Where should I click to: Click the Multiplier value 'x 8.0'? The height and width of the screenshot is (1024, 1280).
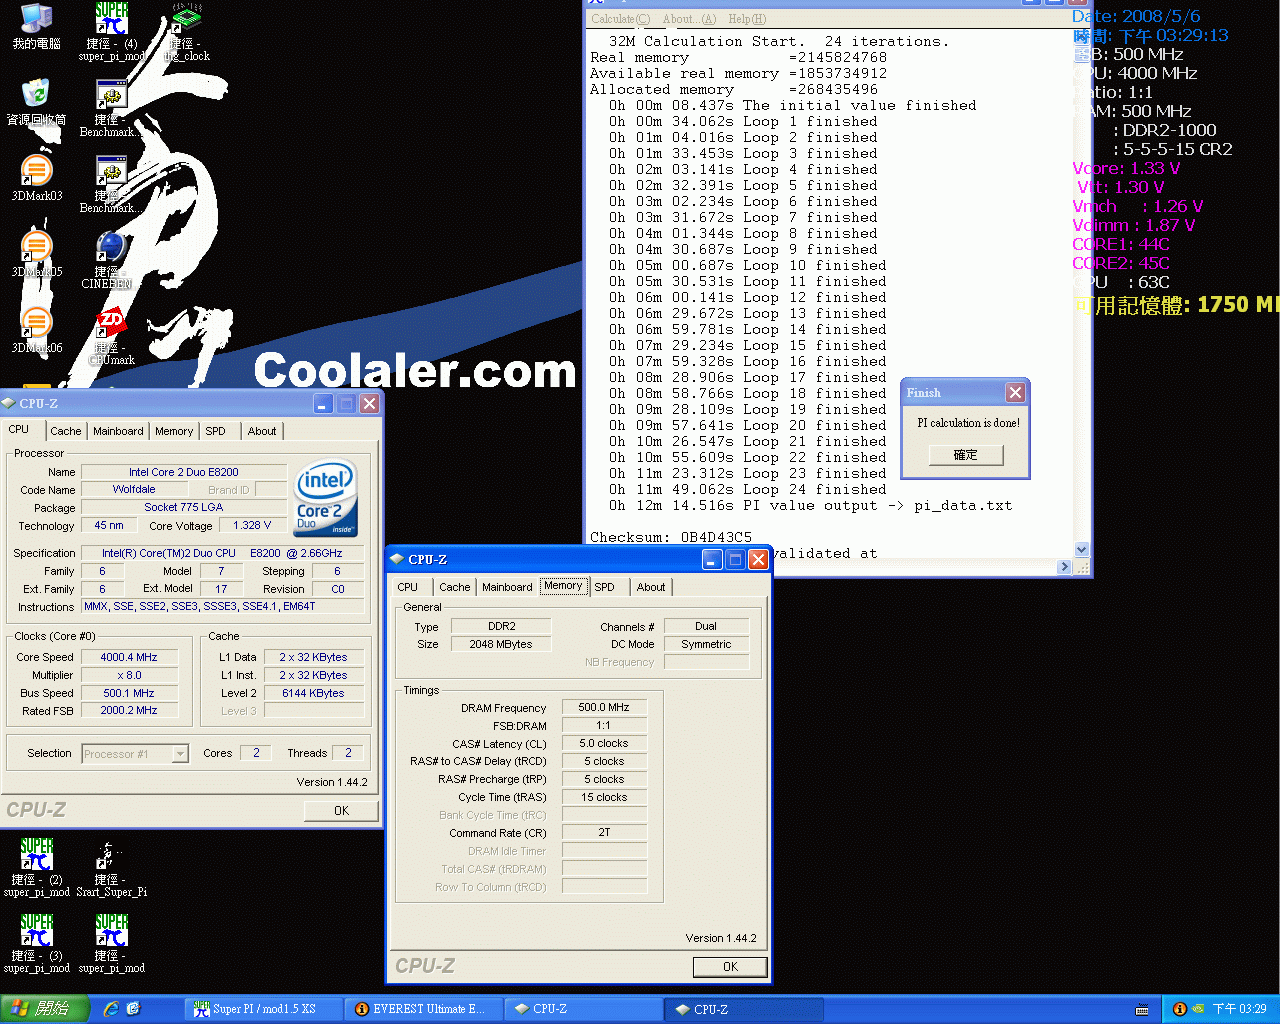point(129,675)
